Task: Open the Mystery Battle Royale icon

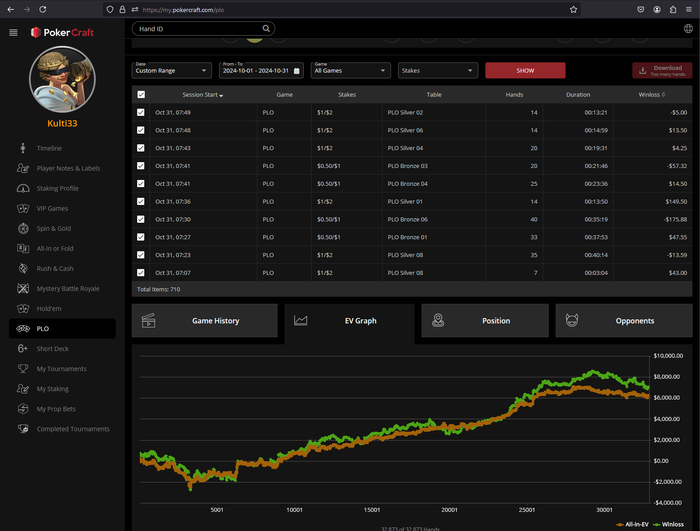Action: tap(23, 288)
